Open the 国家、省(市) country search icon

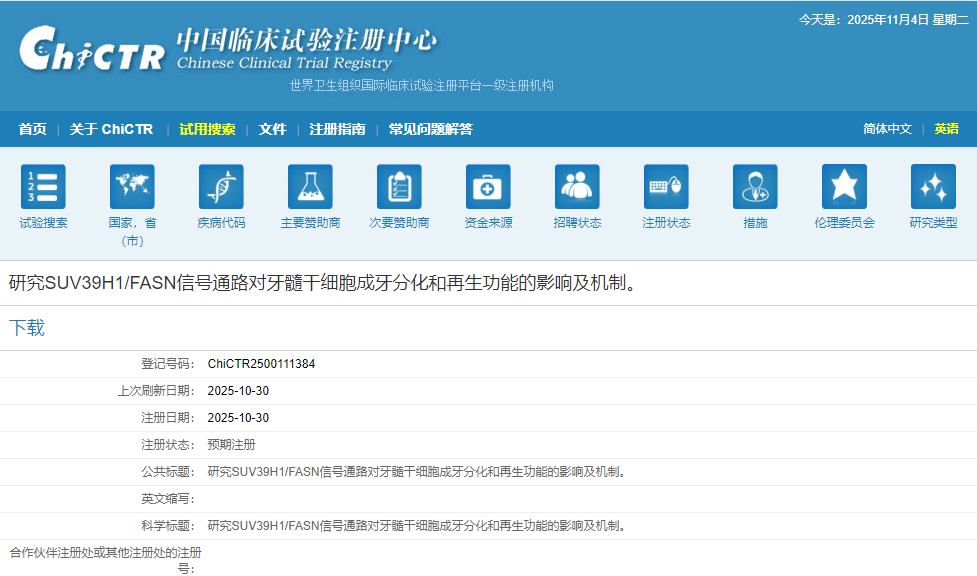point(132,185)
